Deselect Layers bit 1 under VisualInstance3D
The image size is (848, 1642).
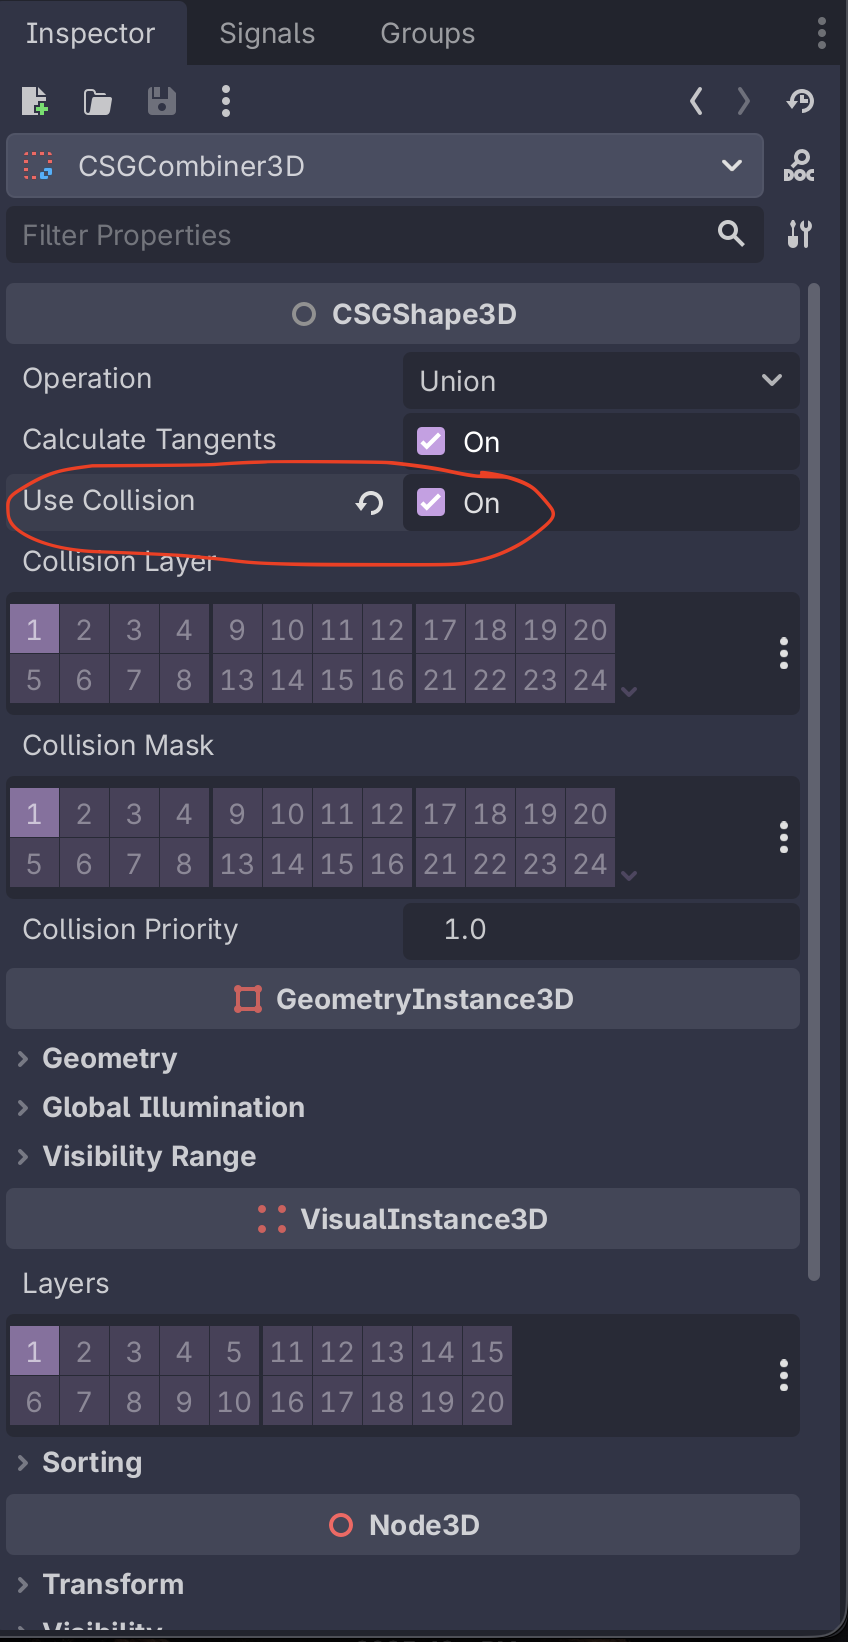pyautogui.click(x=34, y=1351)
